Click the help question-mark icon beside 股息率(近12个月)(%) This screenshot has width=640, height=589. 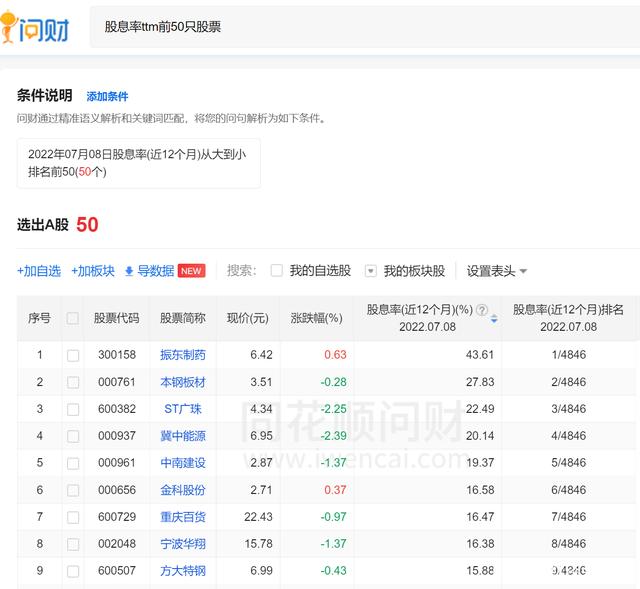[482, 310]
